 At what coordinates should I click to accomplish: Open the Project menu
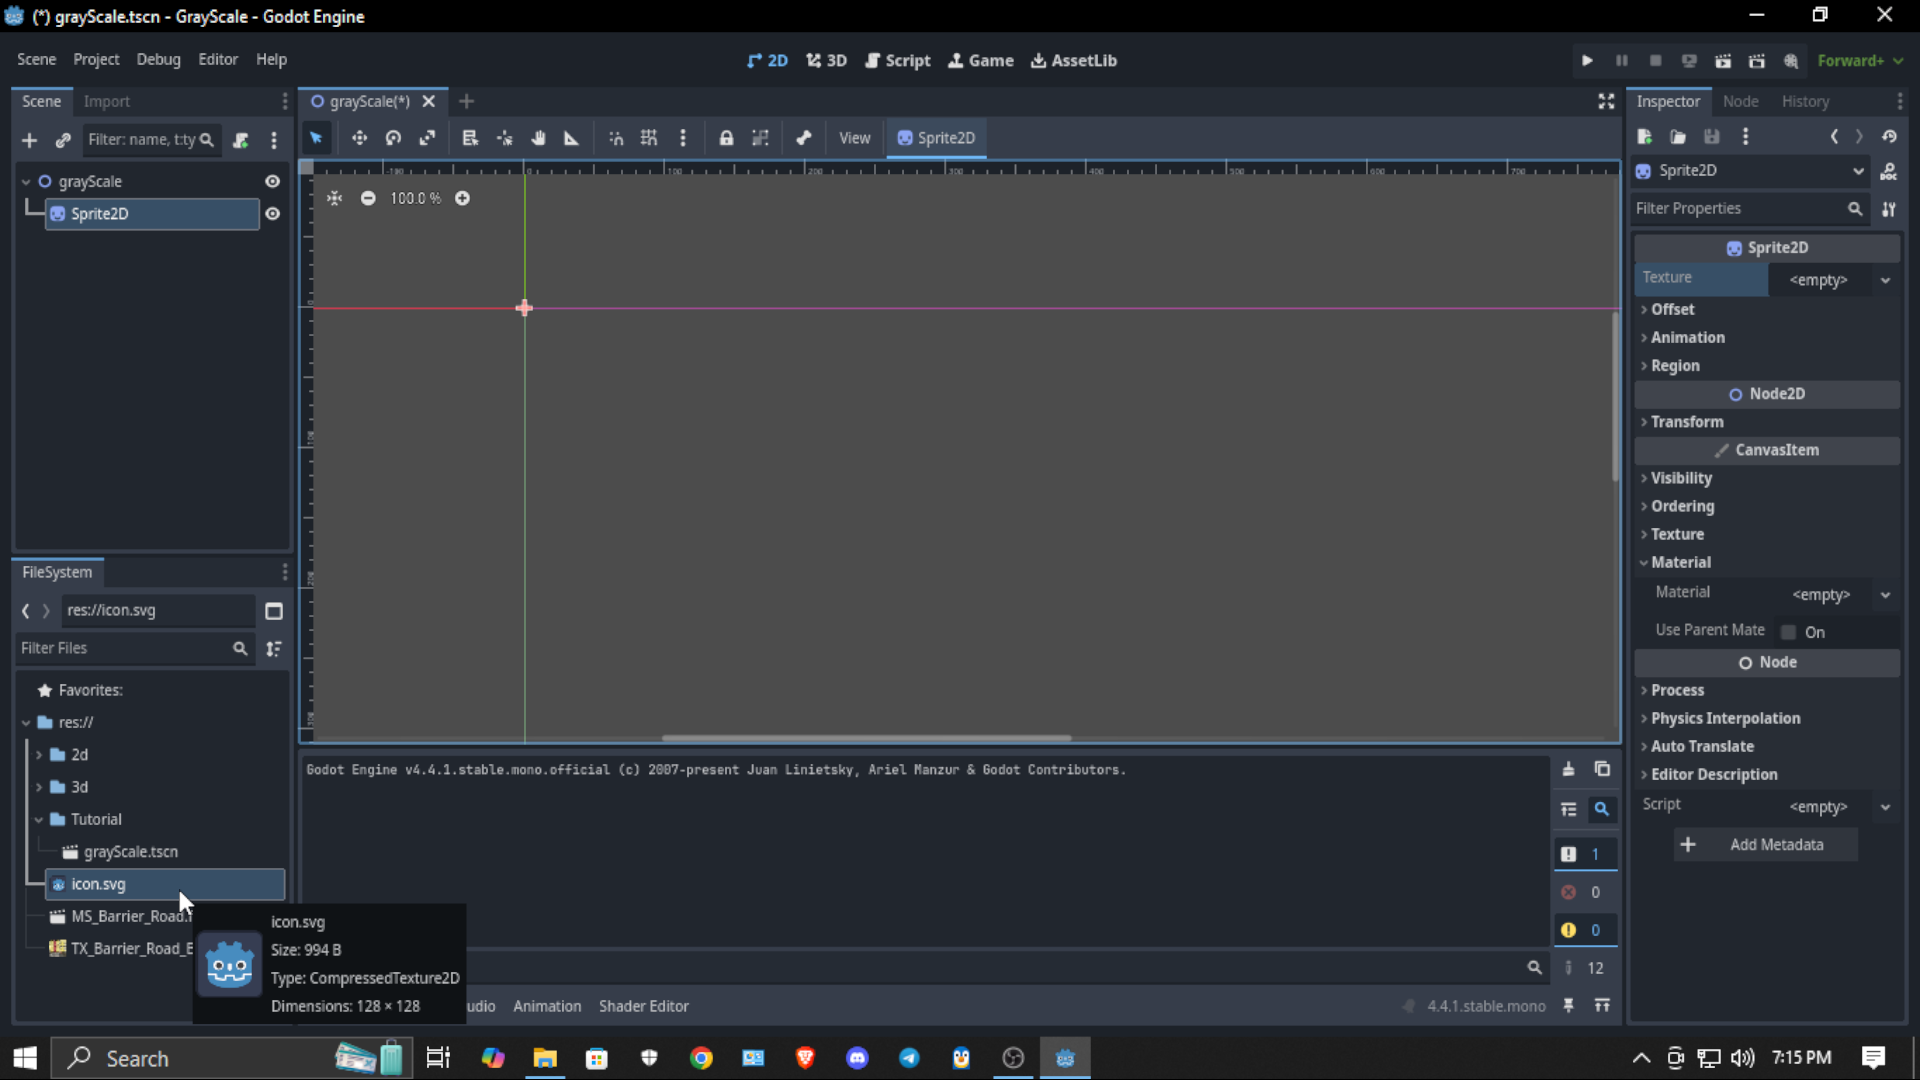(x=96, y=60)
